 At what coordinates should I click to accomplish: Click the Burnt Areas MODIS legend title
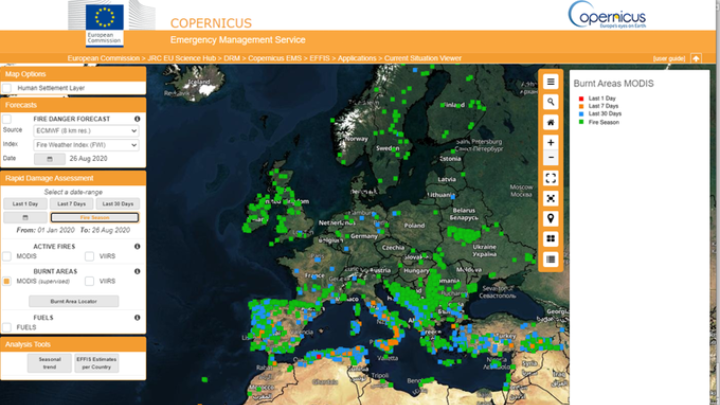[613, 84]
